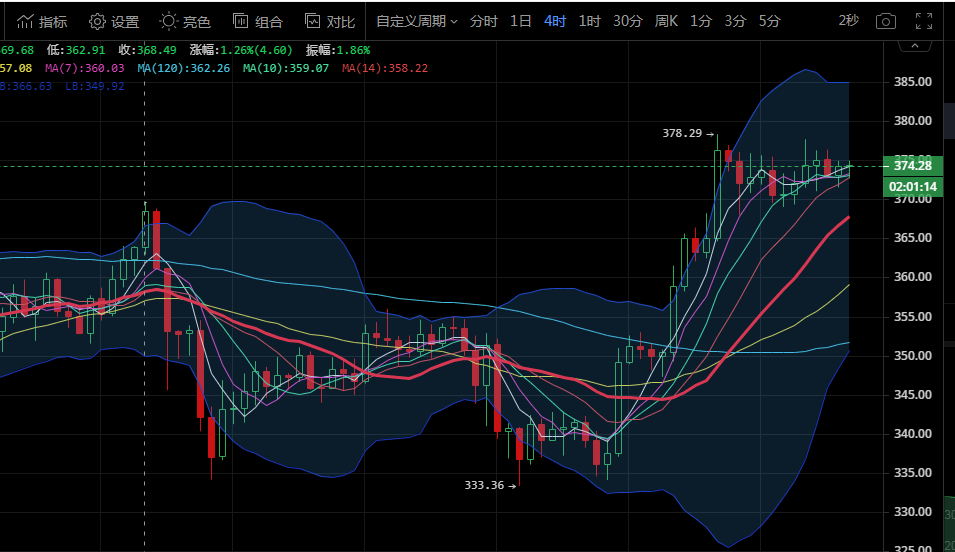Click the MA(120) indicator label
Viewport: 955px width, 552px height.
[184, 68]
